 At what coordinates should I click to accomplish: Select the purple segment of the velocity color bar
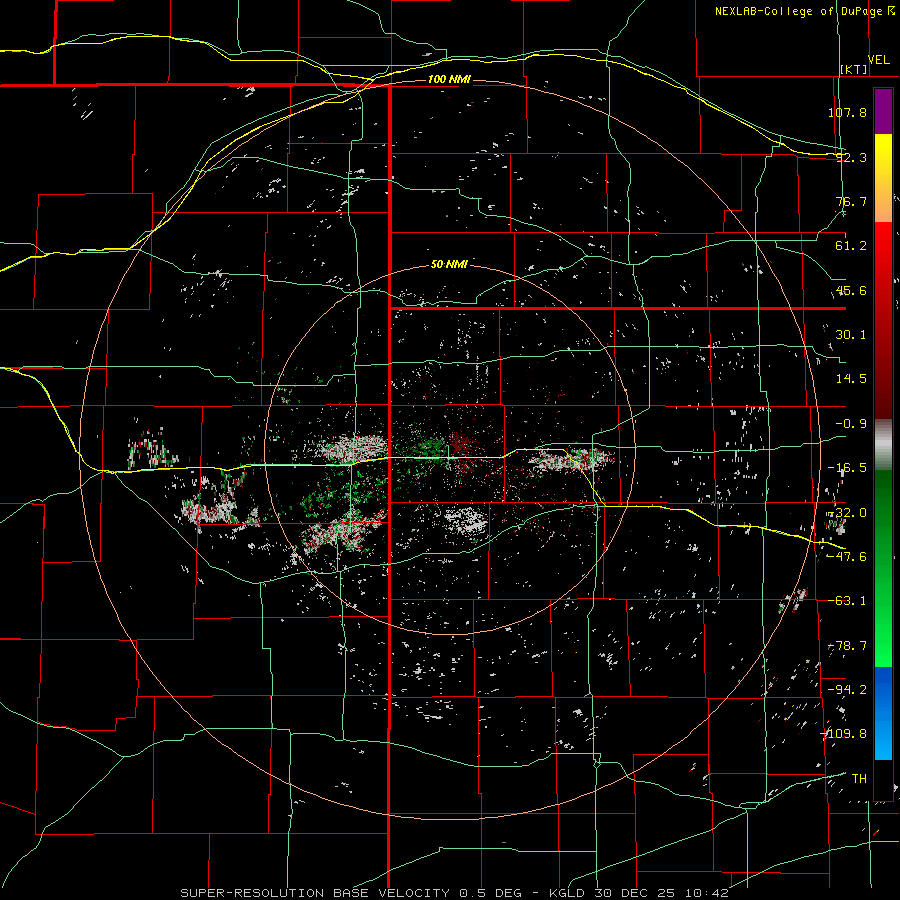click(x=883, y=111)
